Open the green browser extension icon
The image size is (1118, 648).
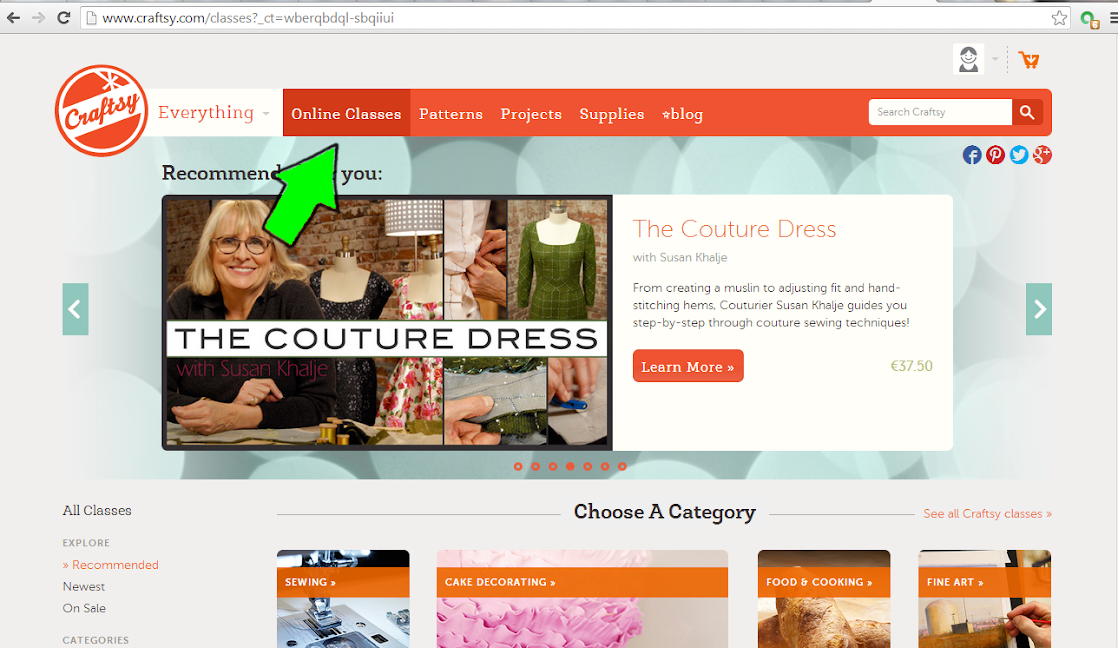[1089, 19]
